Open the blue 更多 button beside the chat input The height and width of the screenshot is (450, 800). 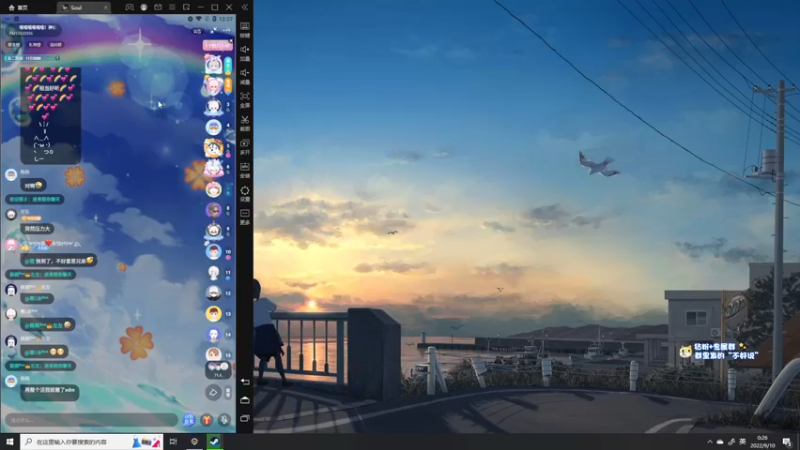click(189, 420)
